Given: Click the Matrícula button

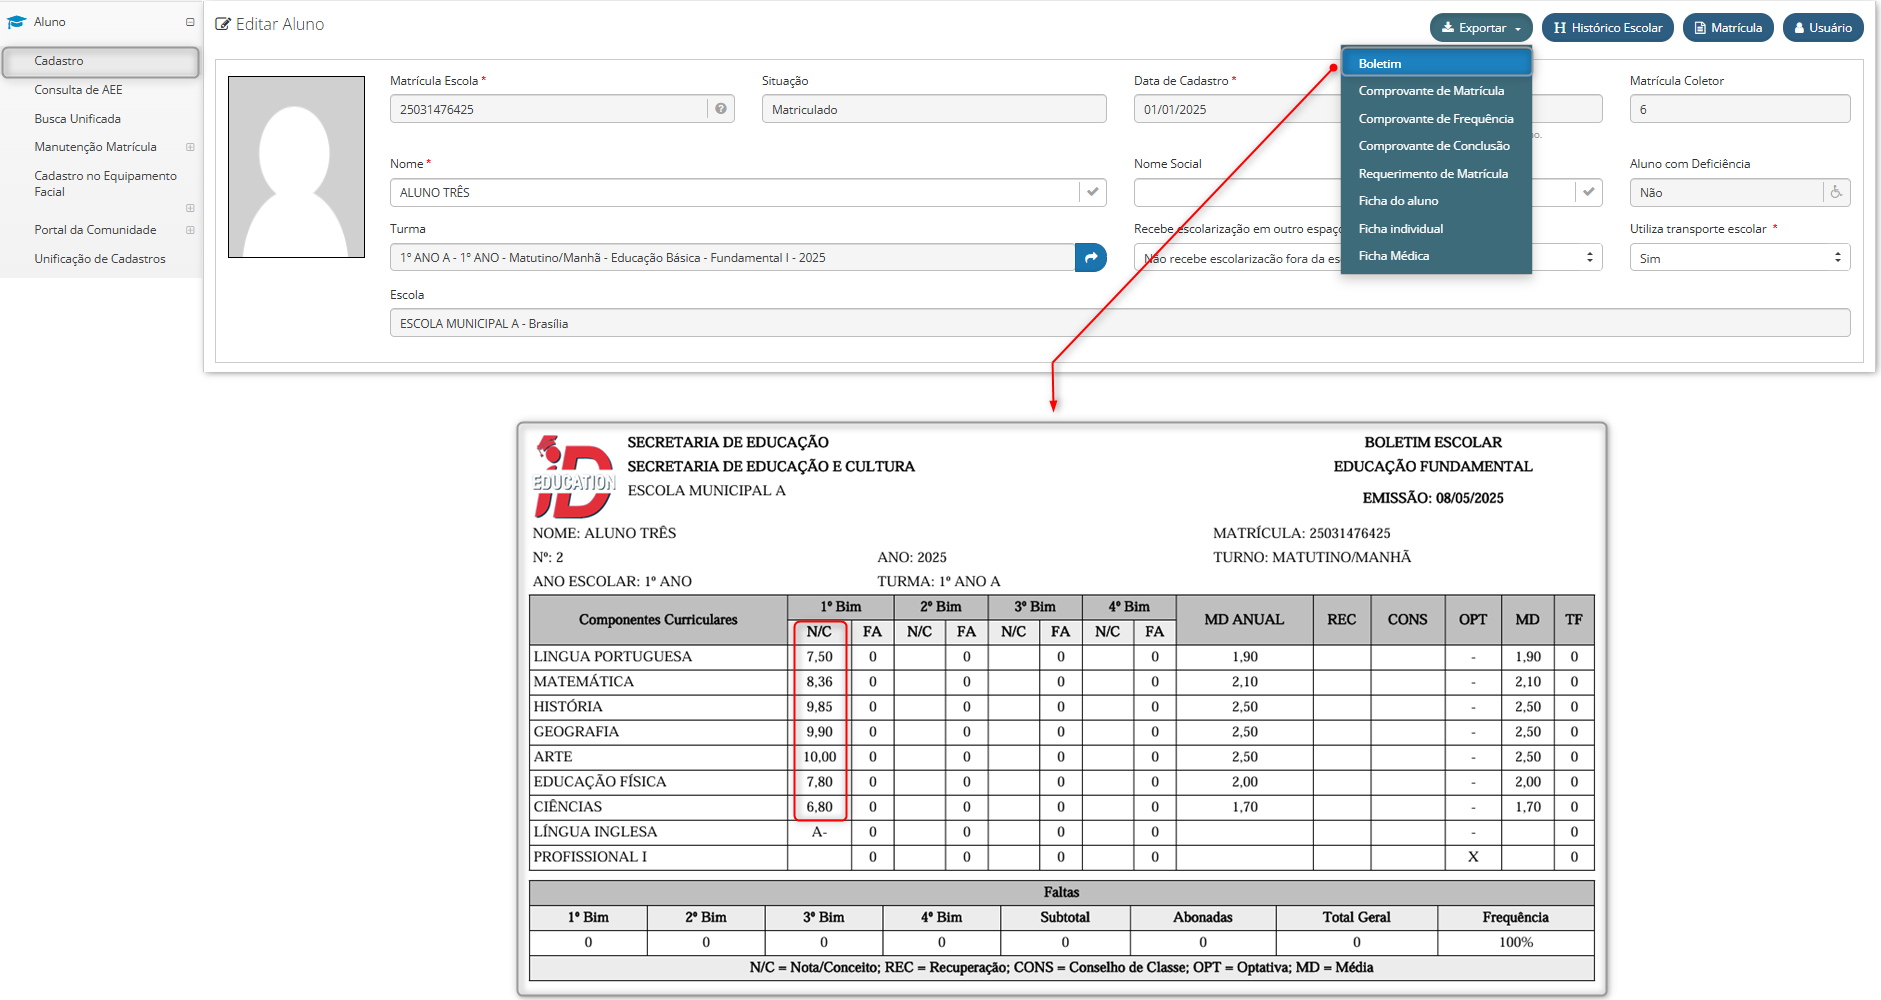Looking at the screenshot, I should tap(1728, 28).
